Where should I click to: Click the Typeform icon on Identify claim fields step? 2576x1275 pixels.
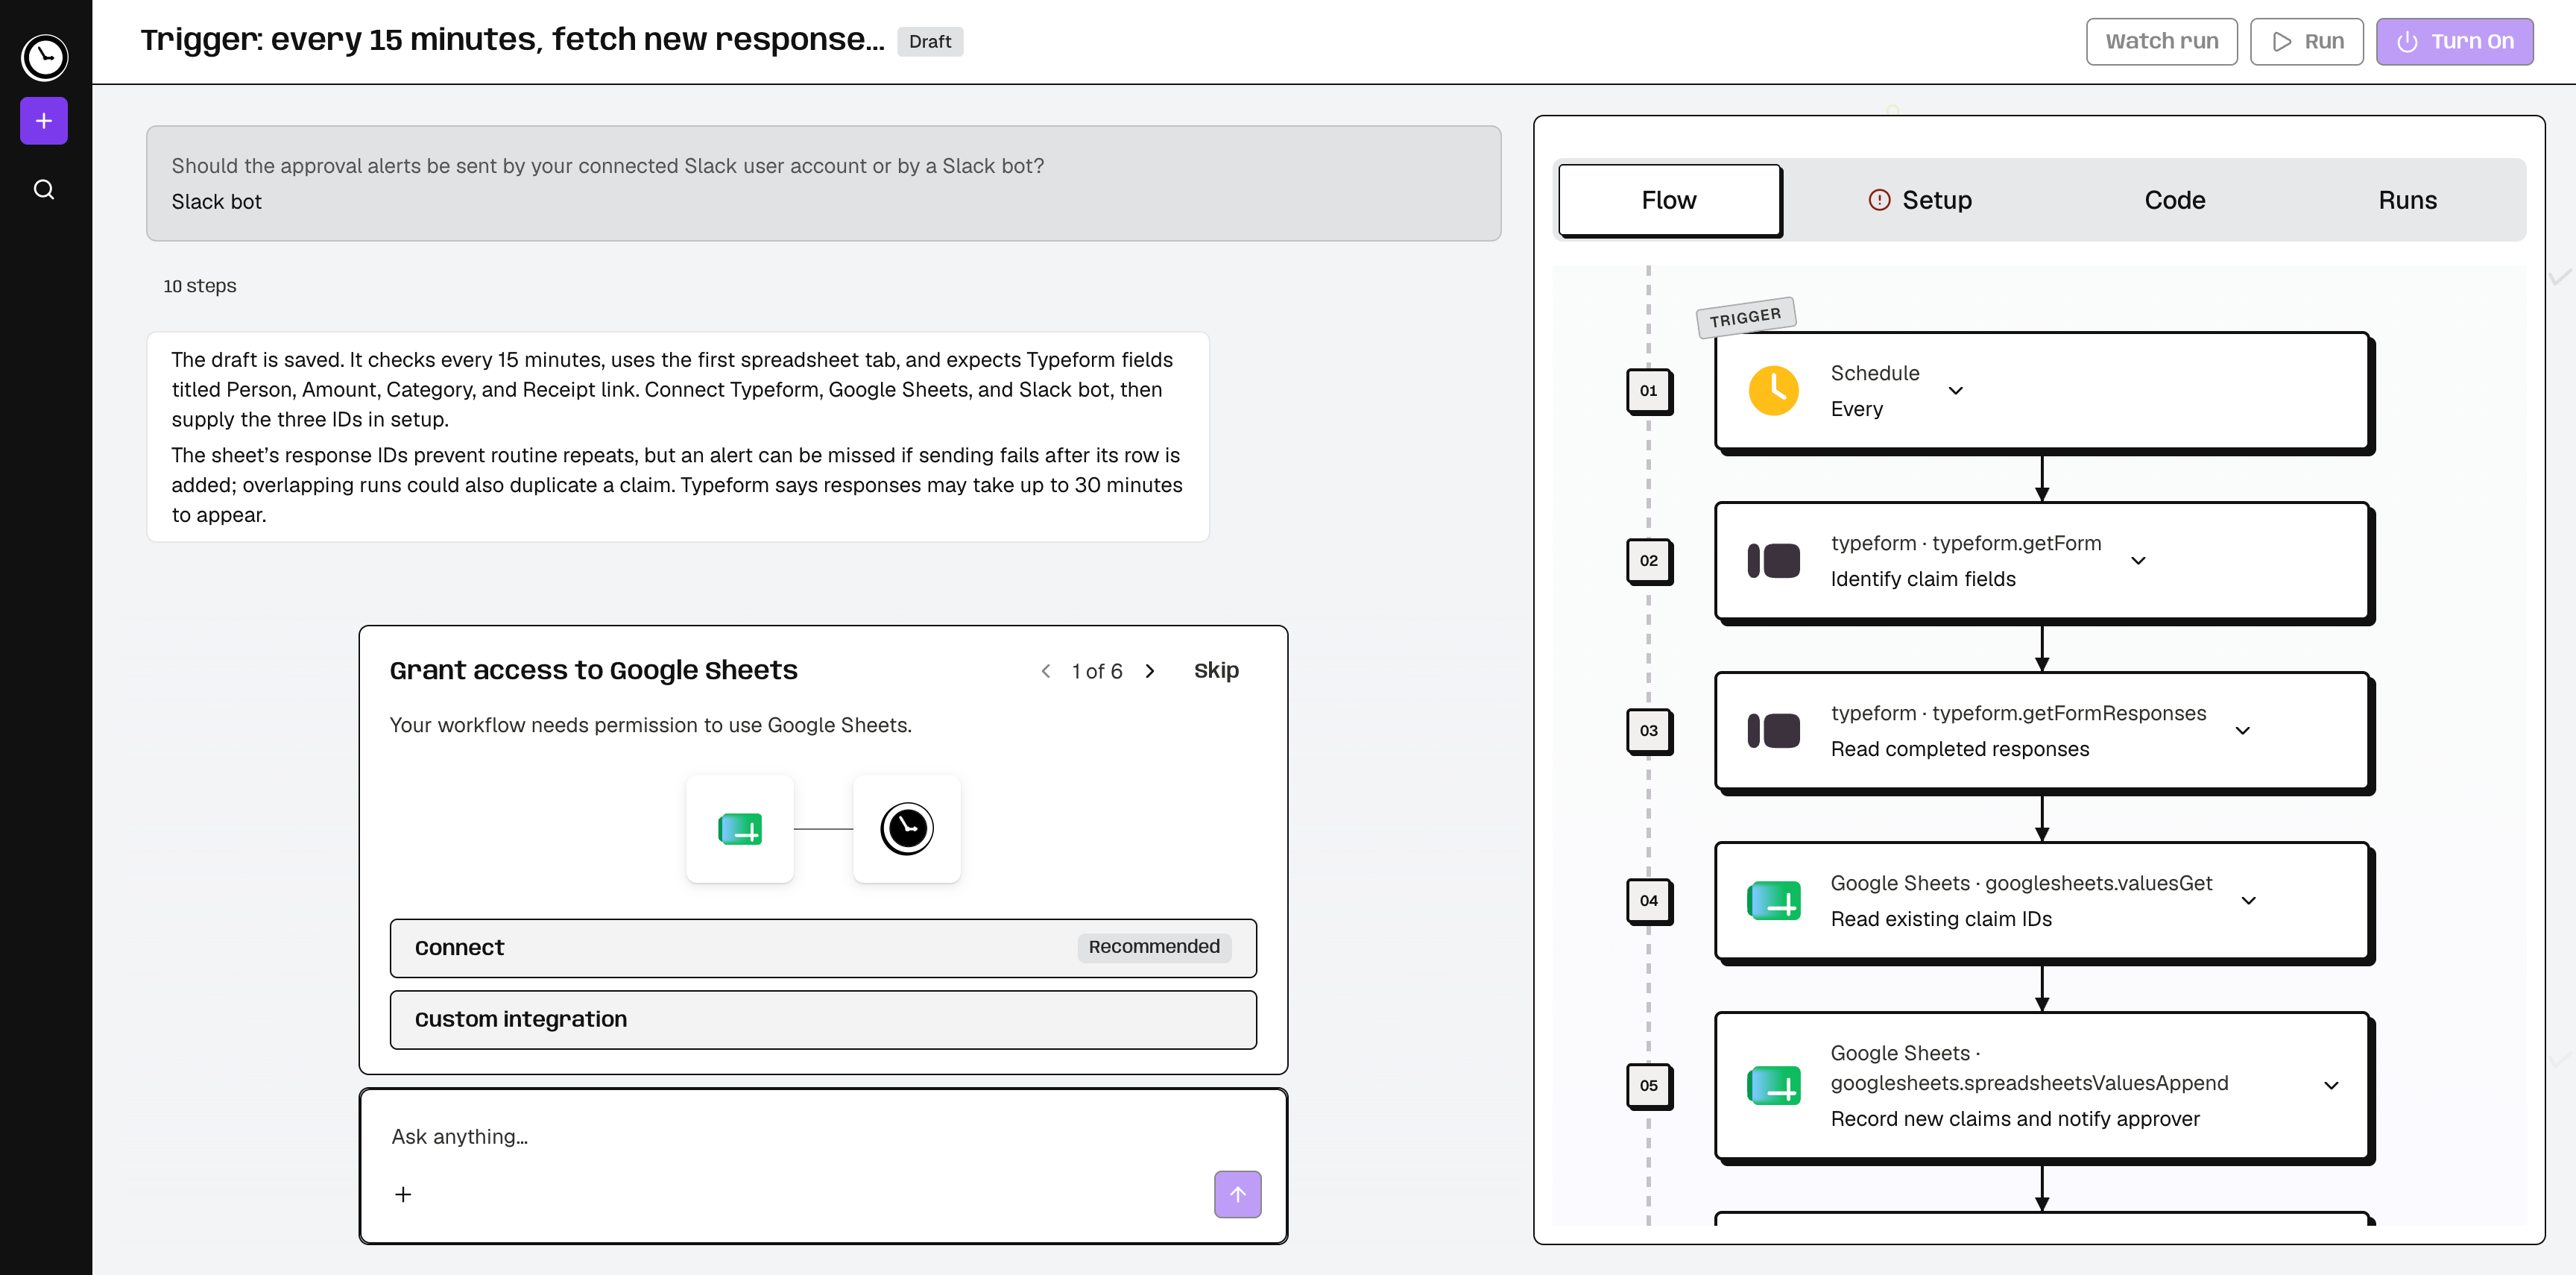[1773, 561]
